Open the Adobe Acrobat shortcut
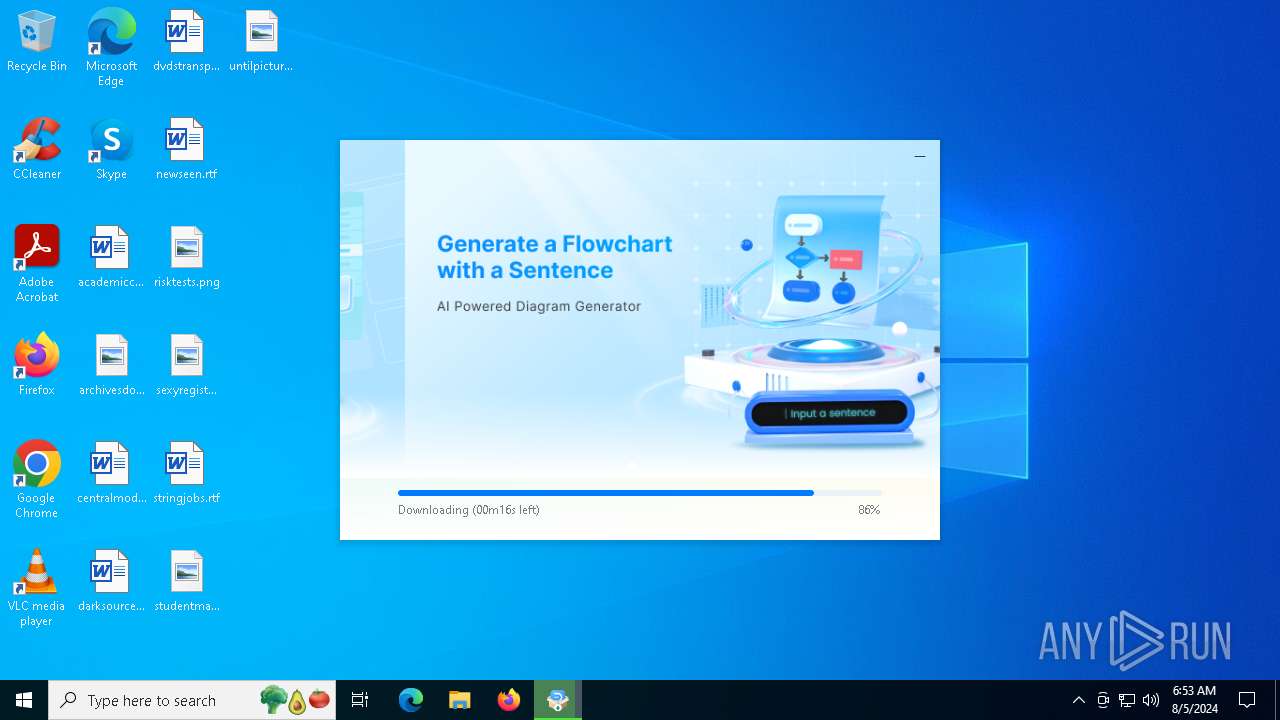Image resolution: width=1280 pixels, height=720 pixels. point(37,264)
